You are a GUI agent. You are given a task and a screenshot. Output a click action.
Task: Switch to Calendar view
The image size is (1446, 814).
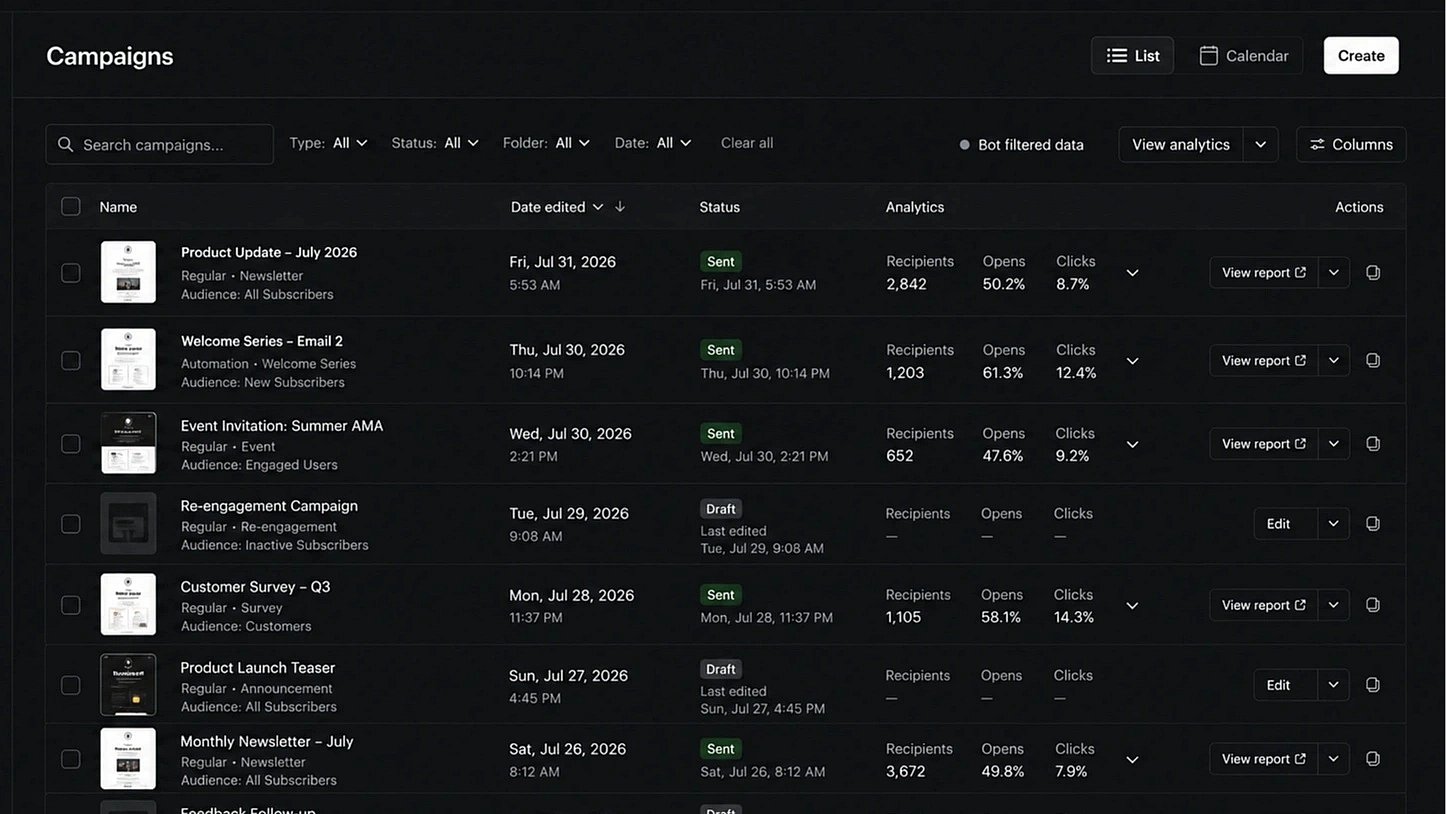[1243, 55]
